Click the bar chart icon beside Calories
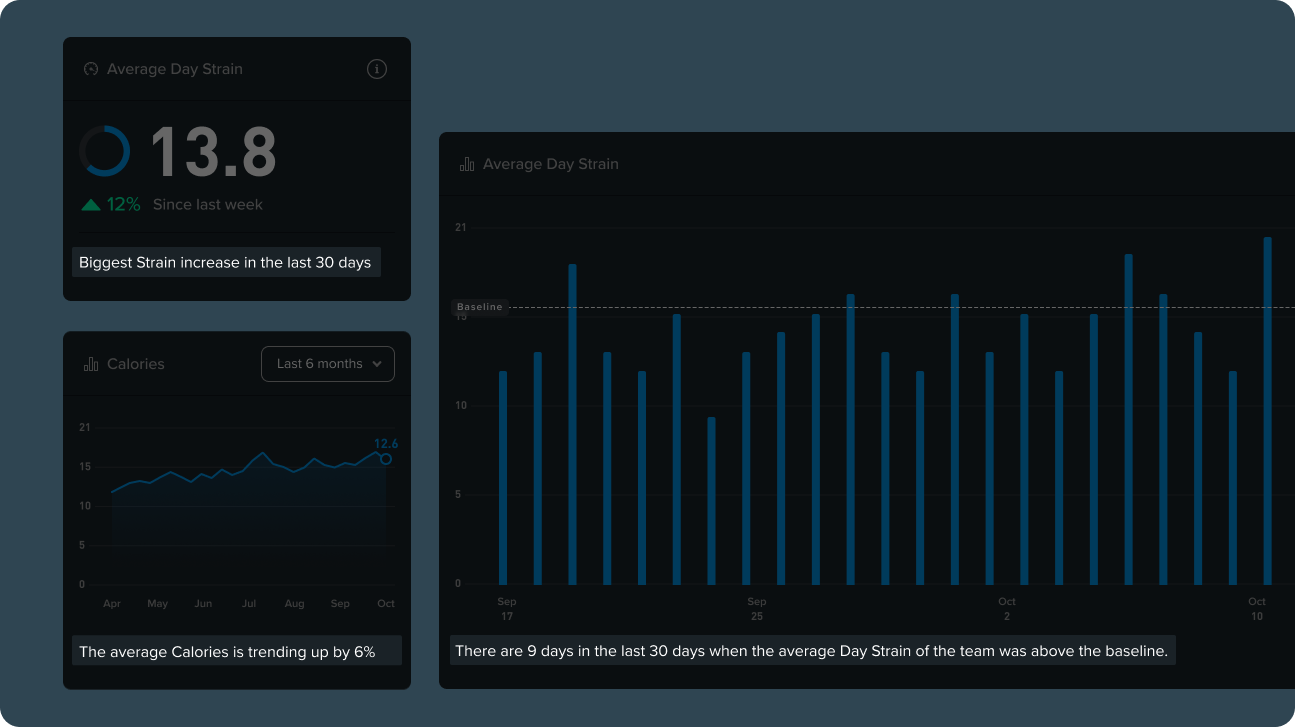 point(90,364)
